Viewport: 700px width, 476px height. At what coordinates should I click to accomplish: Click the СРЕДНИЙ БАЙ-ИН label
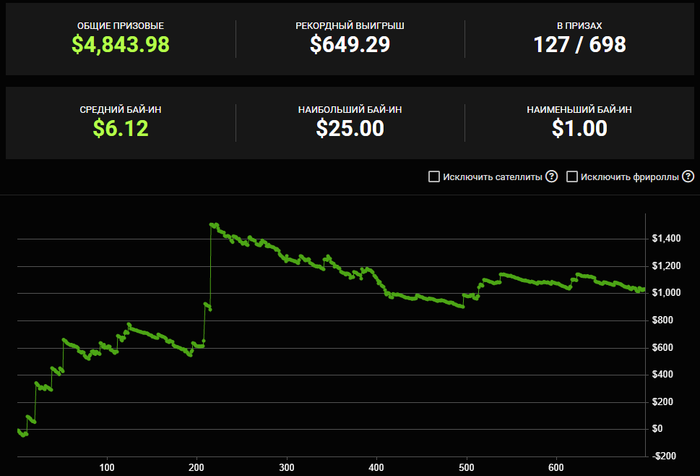121,110
